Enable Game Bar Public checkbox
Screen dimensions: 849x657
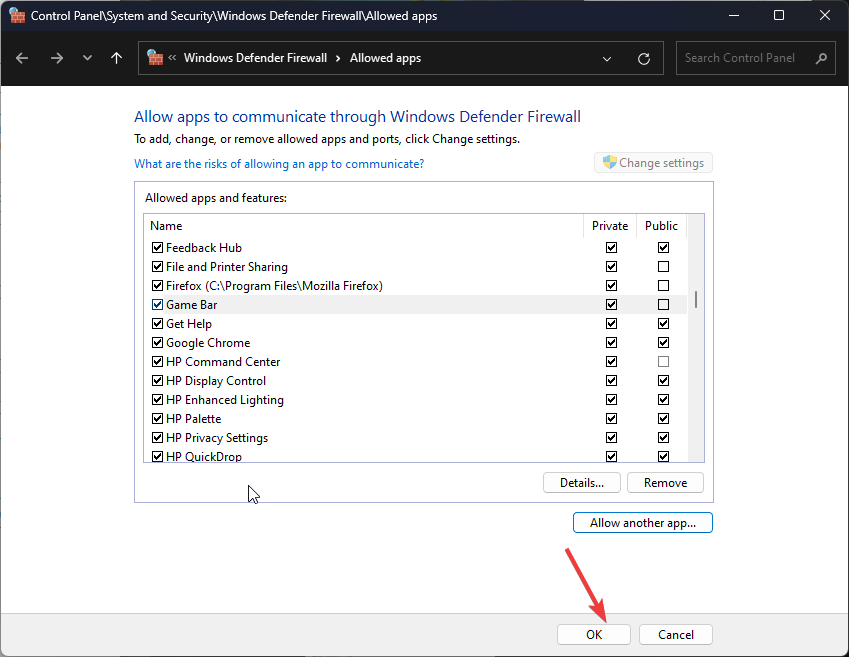[663, 304]
